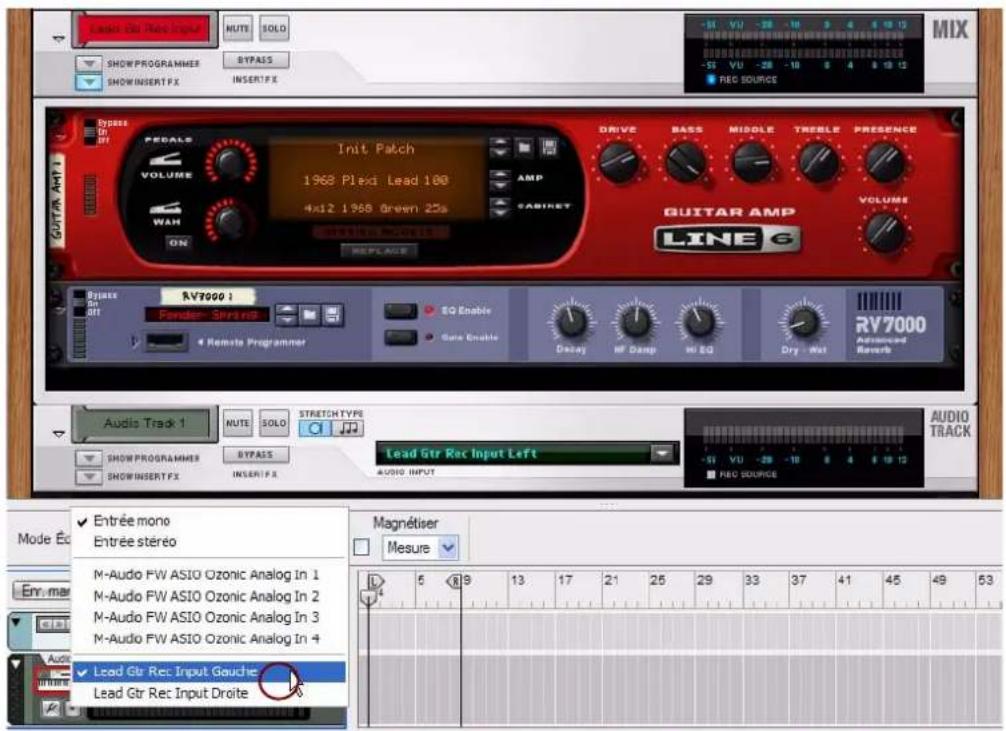
Task: Click the wrench tool icon under the track
Action: [x=51, y=709]
